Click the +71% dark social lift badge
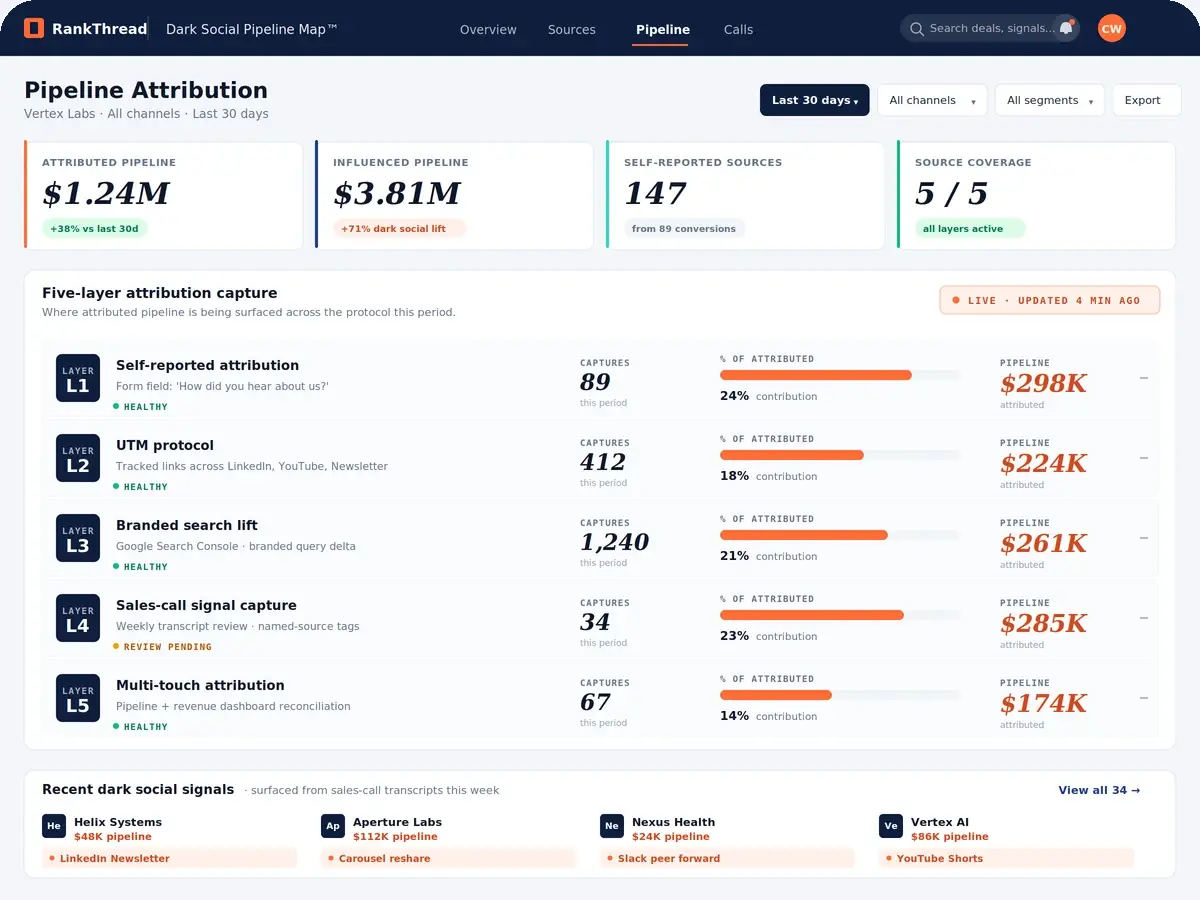 click(x=399, y=228)
